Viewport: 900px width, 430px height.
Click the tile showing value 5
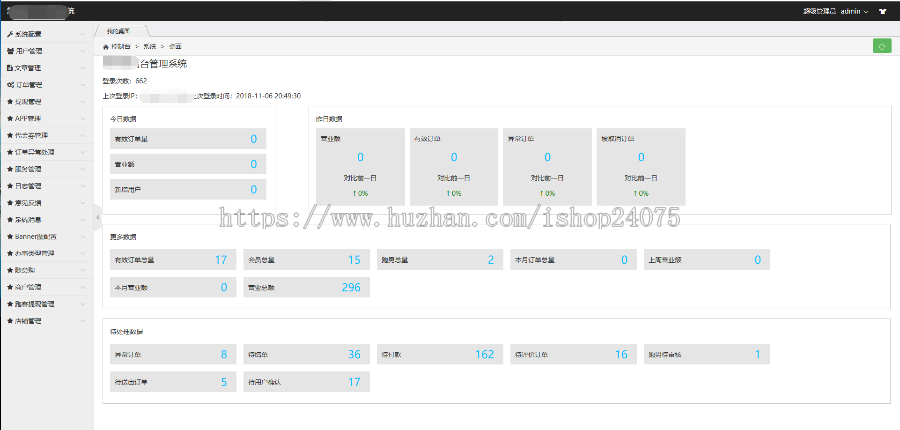tap(173, 382)
